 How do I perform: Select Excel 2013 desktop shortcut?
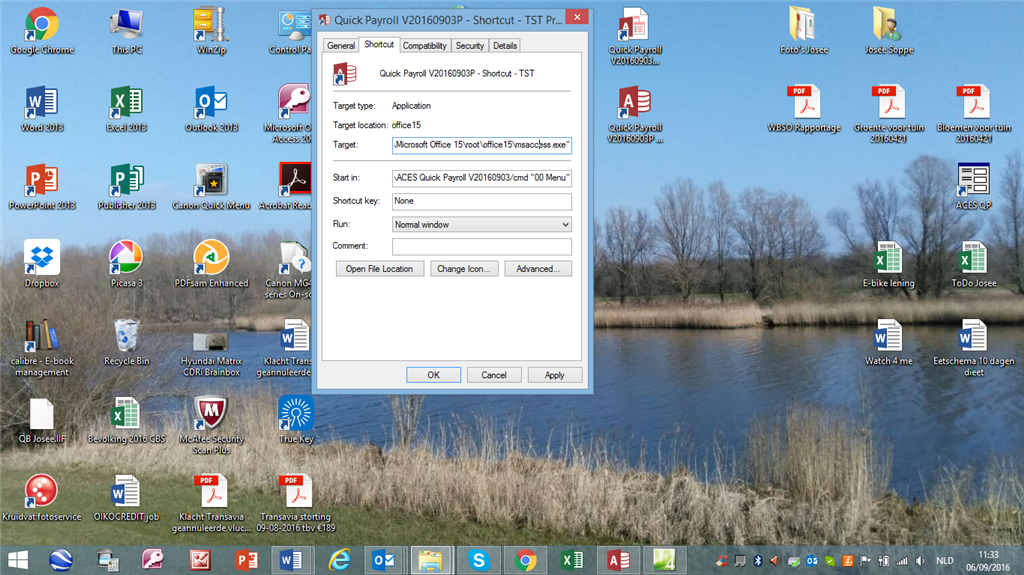tap(127, 109)
